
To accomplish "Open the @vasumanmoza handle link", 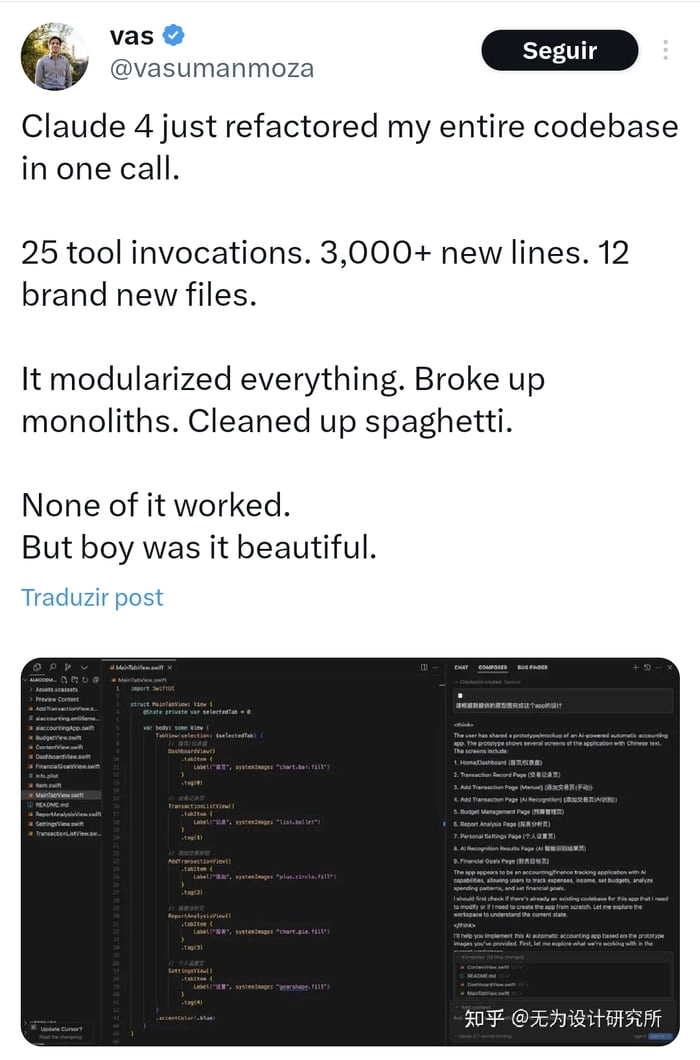I will coord(210,68).
